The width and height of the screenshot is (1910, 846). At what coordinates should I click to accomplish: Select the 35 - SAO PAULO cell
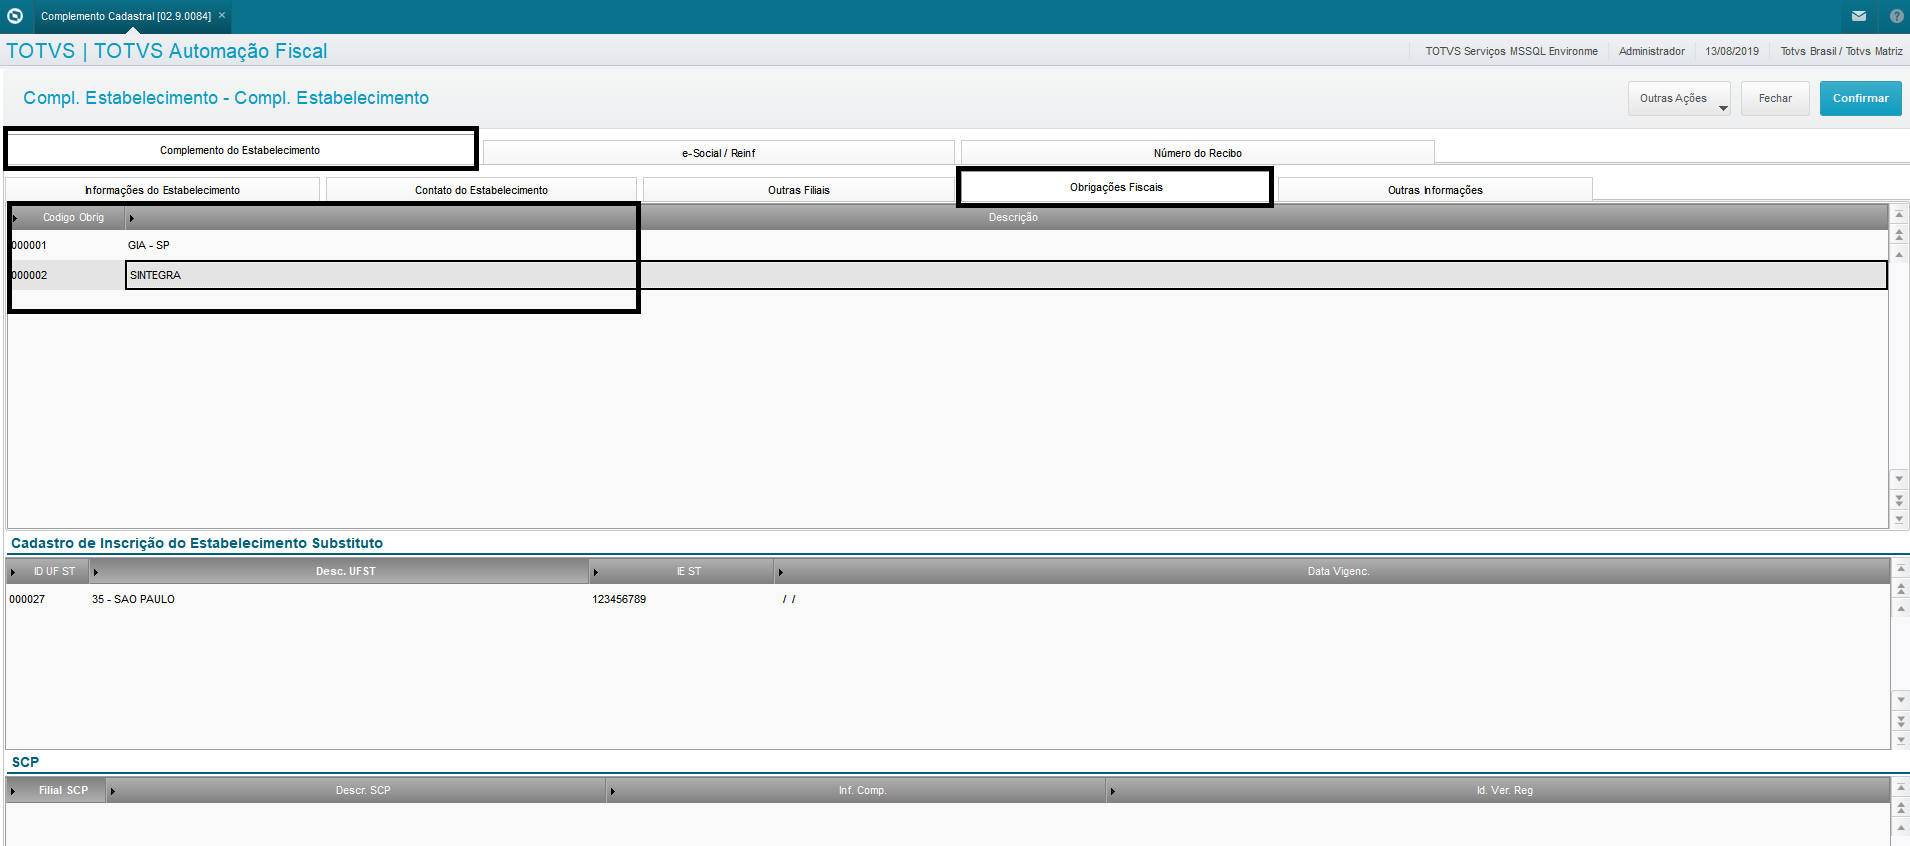coord(340,599)
